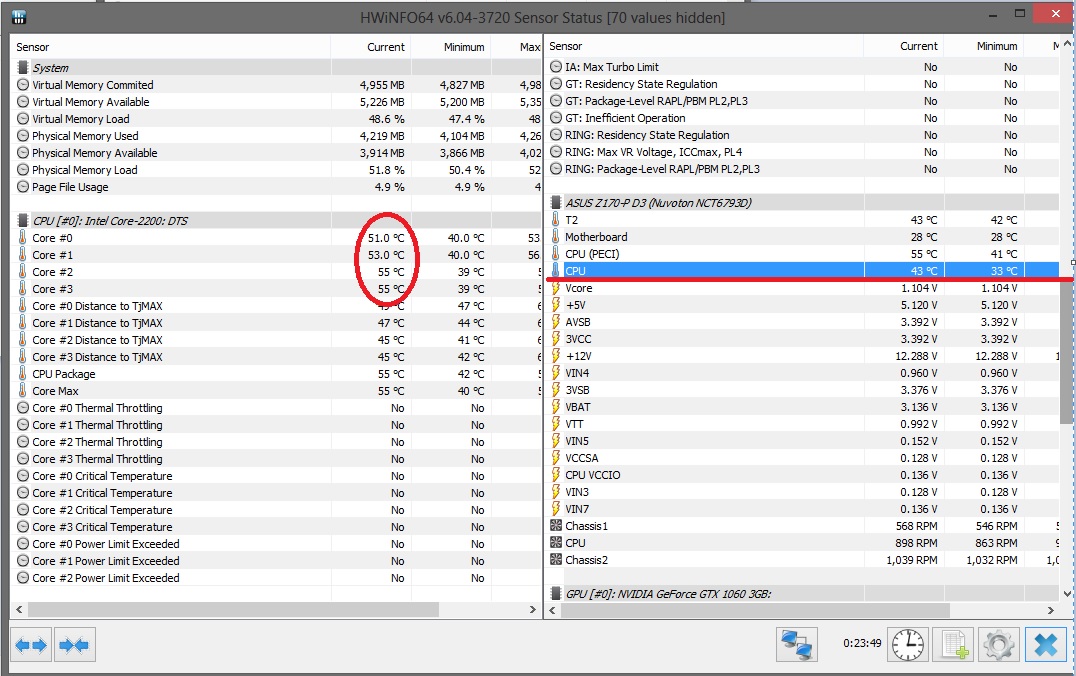
Task: Click the chip icon beside System header
Action: (23, 67)
